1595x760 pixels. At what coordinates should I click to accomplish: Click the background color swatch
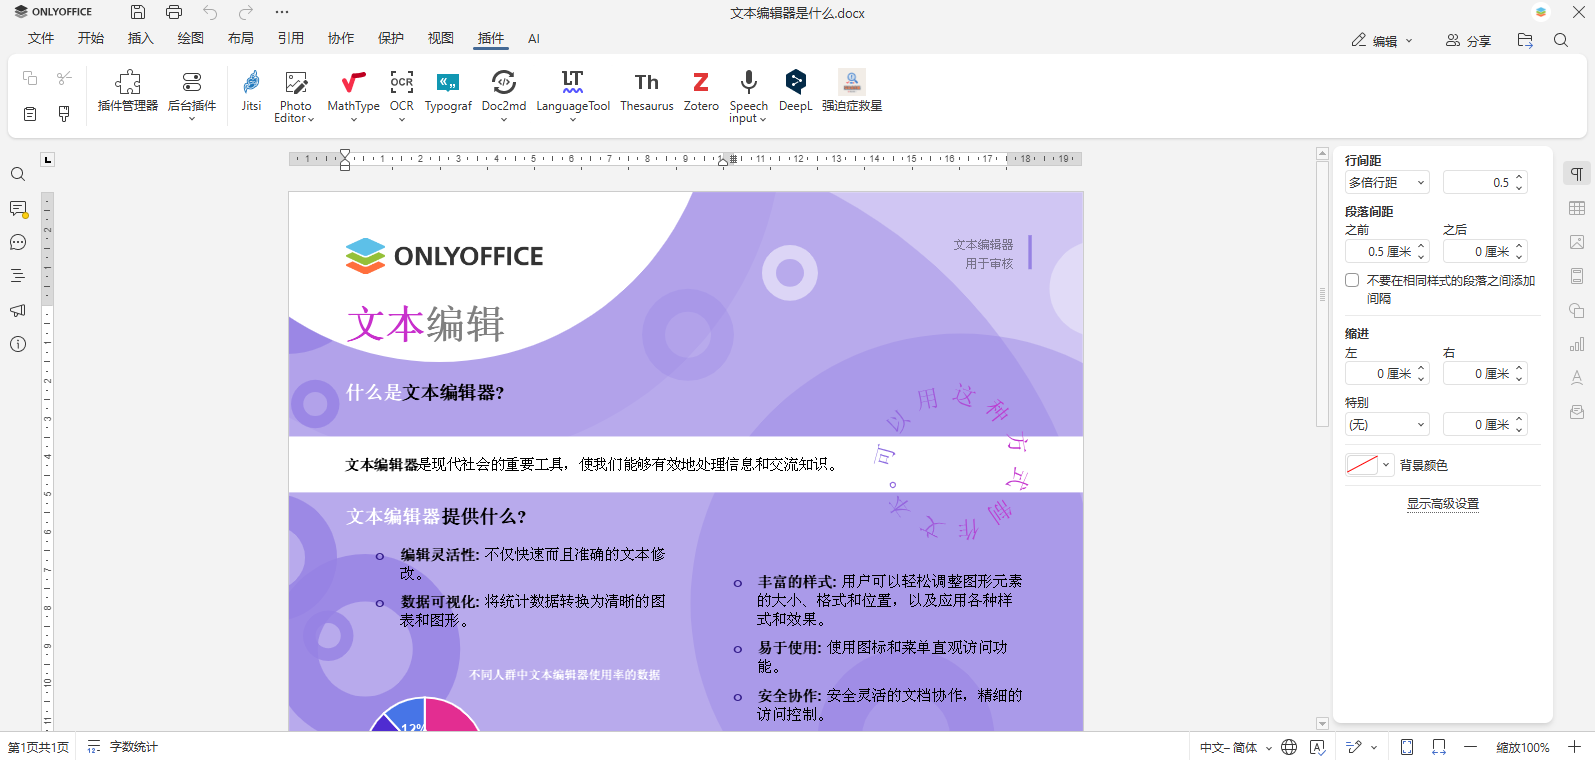[1362, 465]
